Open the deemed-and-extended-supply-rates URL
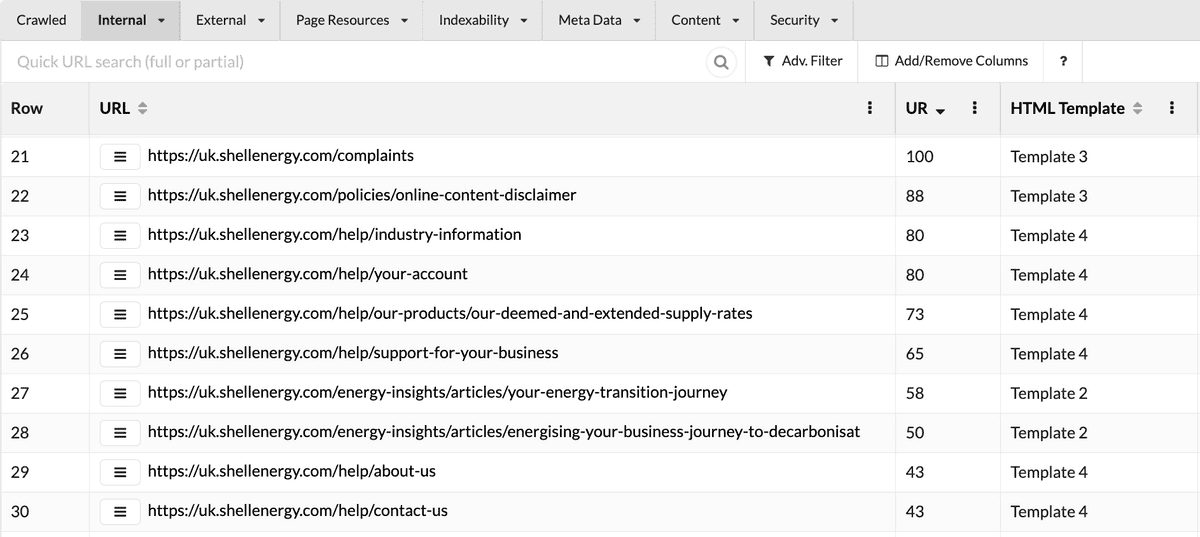Screen dimensions: 1200x537 pyautogui.click(x=450, y=313)
